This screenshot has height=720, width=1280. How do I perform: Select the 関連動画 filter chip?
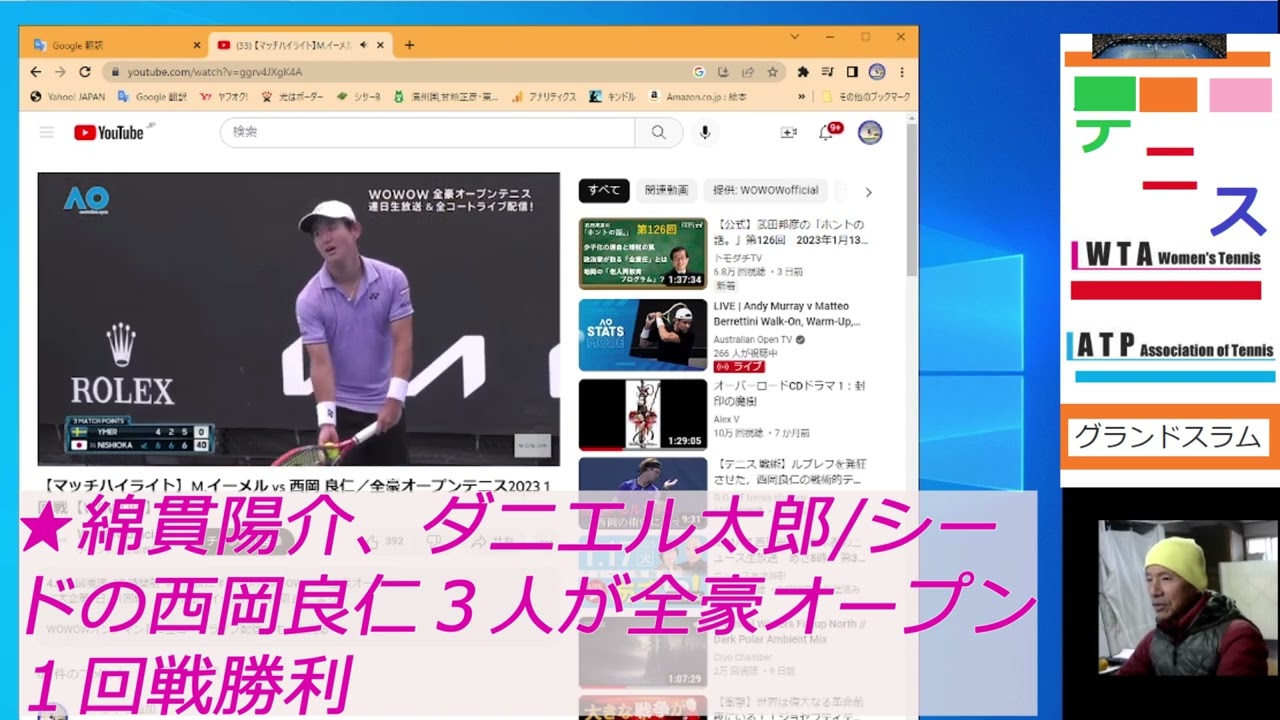point(666,190)
